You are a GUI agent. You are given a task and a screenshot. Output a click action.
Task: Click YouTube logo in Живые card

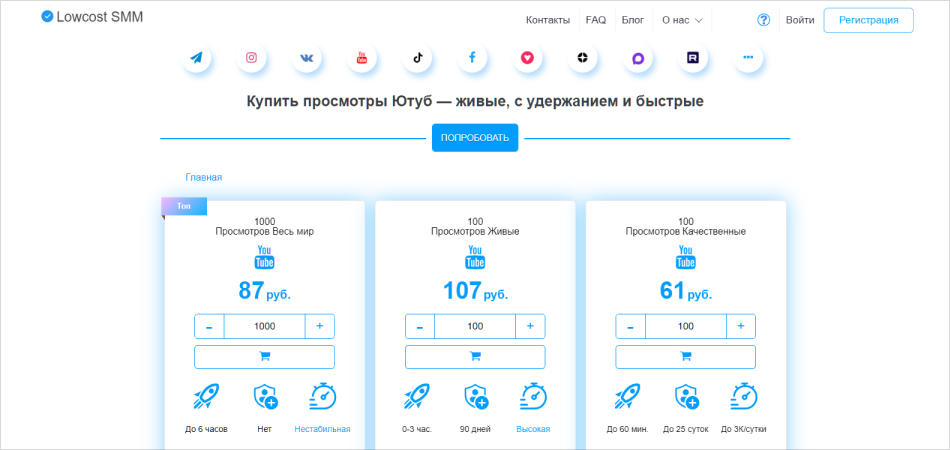475,257
